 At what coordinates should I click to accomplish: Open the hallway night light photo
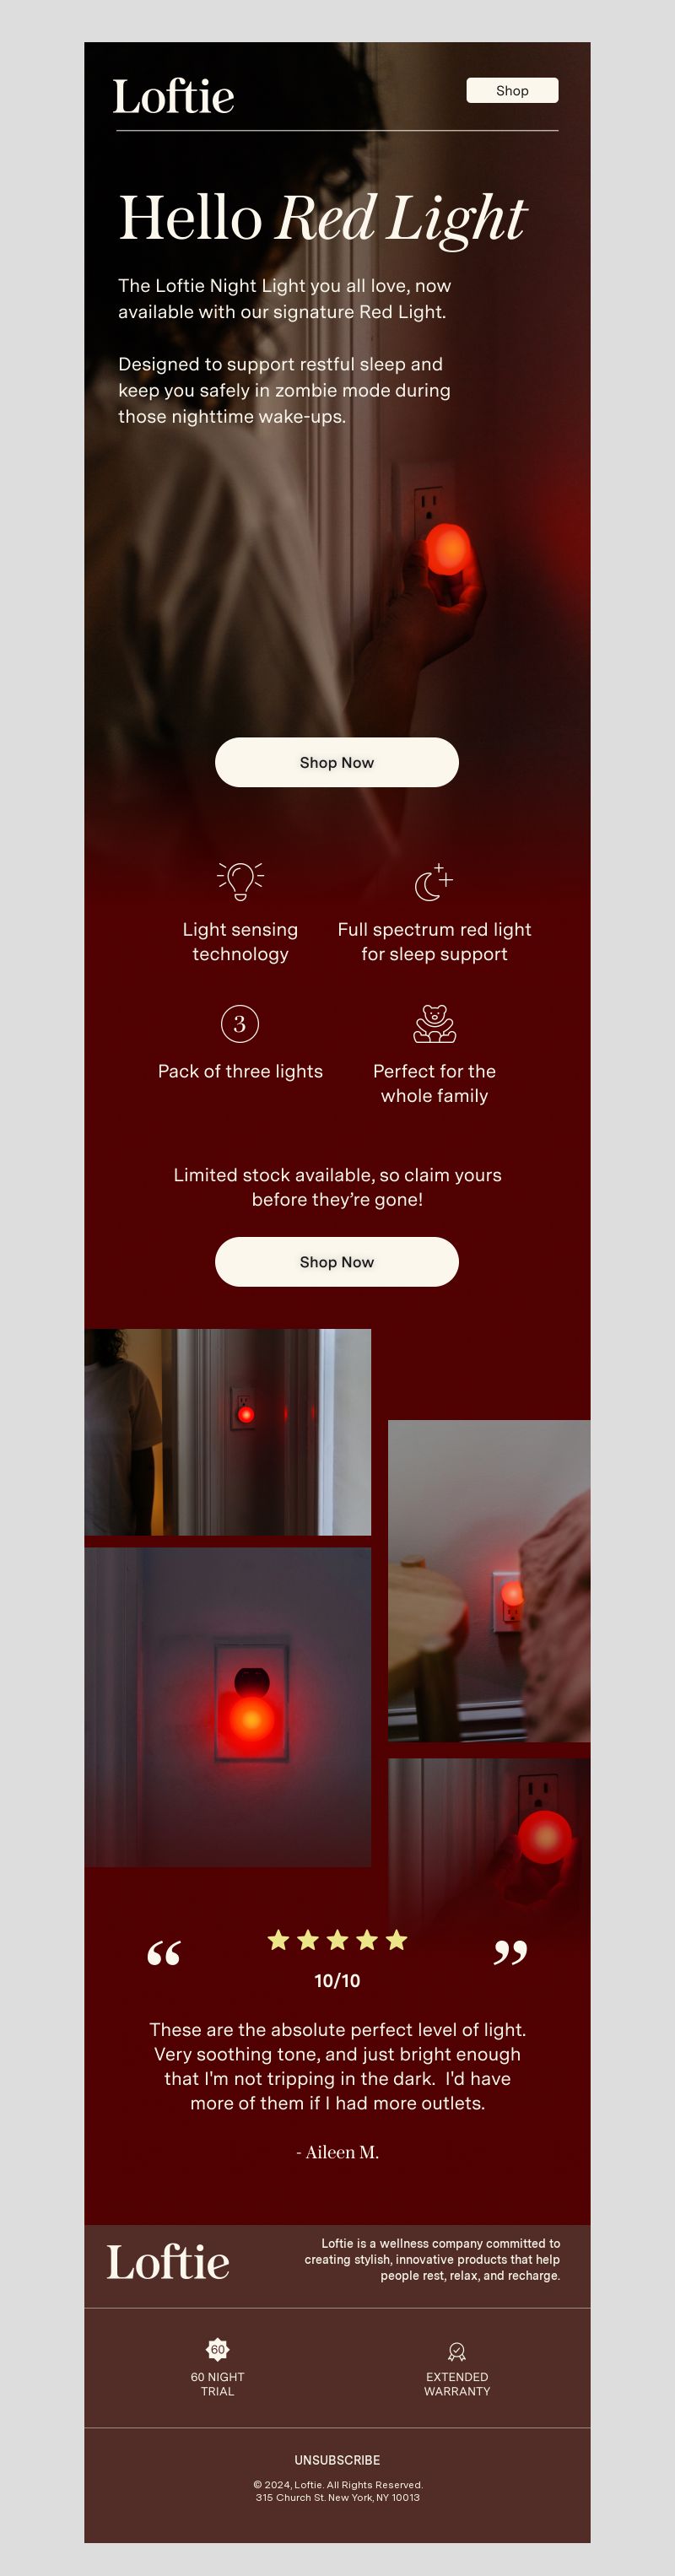(x=228, y=1432)
